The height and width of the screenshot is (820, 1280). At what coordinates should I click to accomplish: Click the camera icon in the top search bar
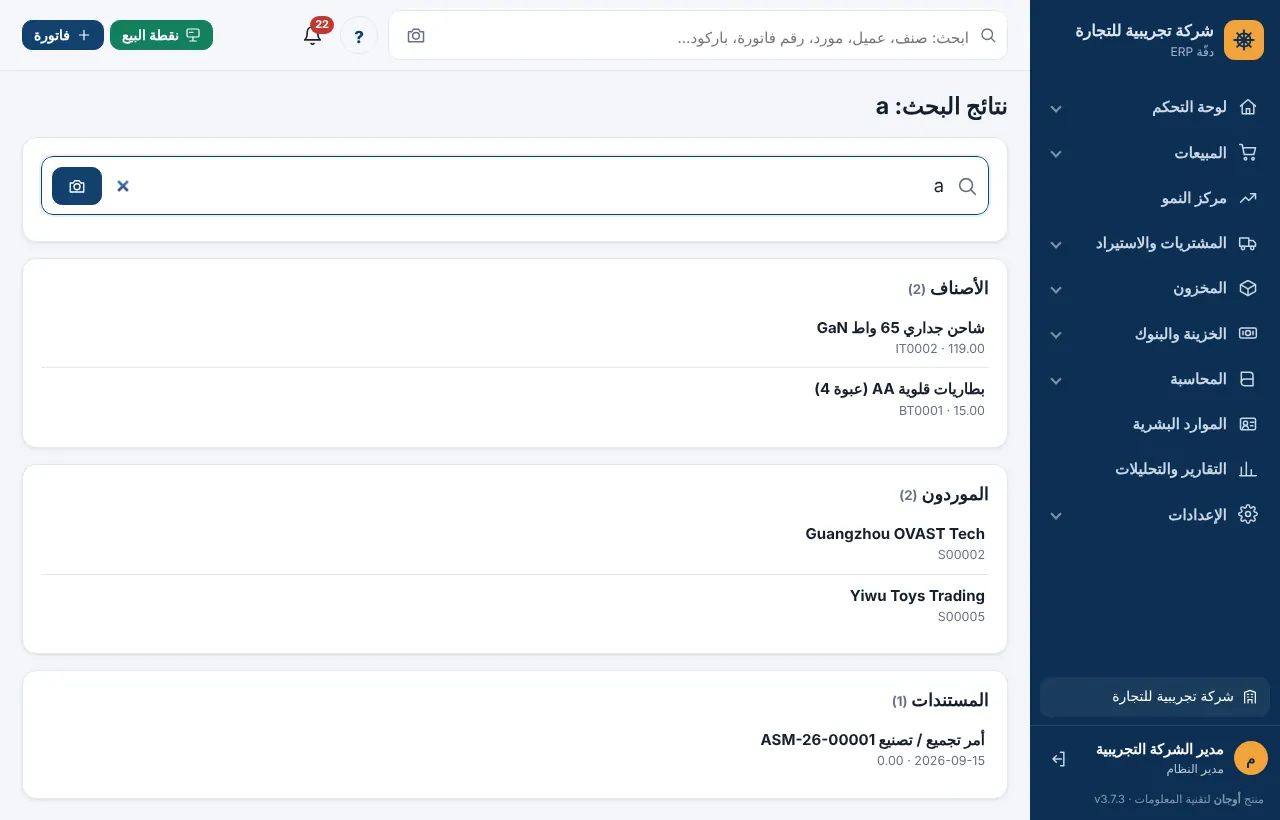(416, 36)
